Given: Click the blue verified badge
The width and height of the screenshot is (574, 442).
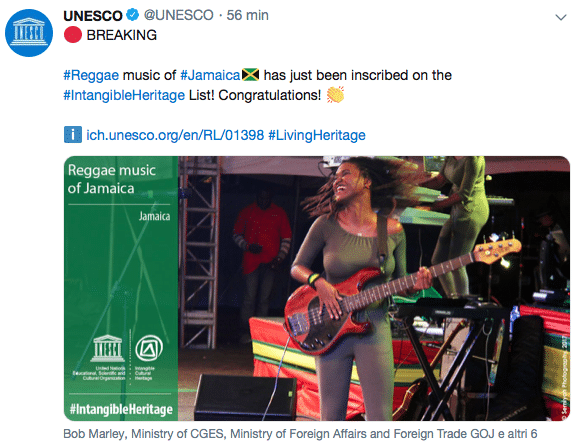Looking at the screenshot, I should tap(133, 15).
